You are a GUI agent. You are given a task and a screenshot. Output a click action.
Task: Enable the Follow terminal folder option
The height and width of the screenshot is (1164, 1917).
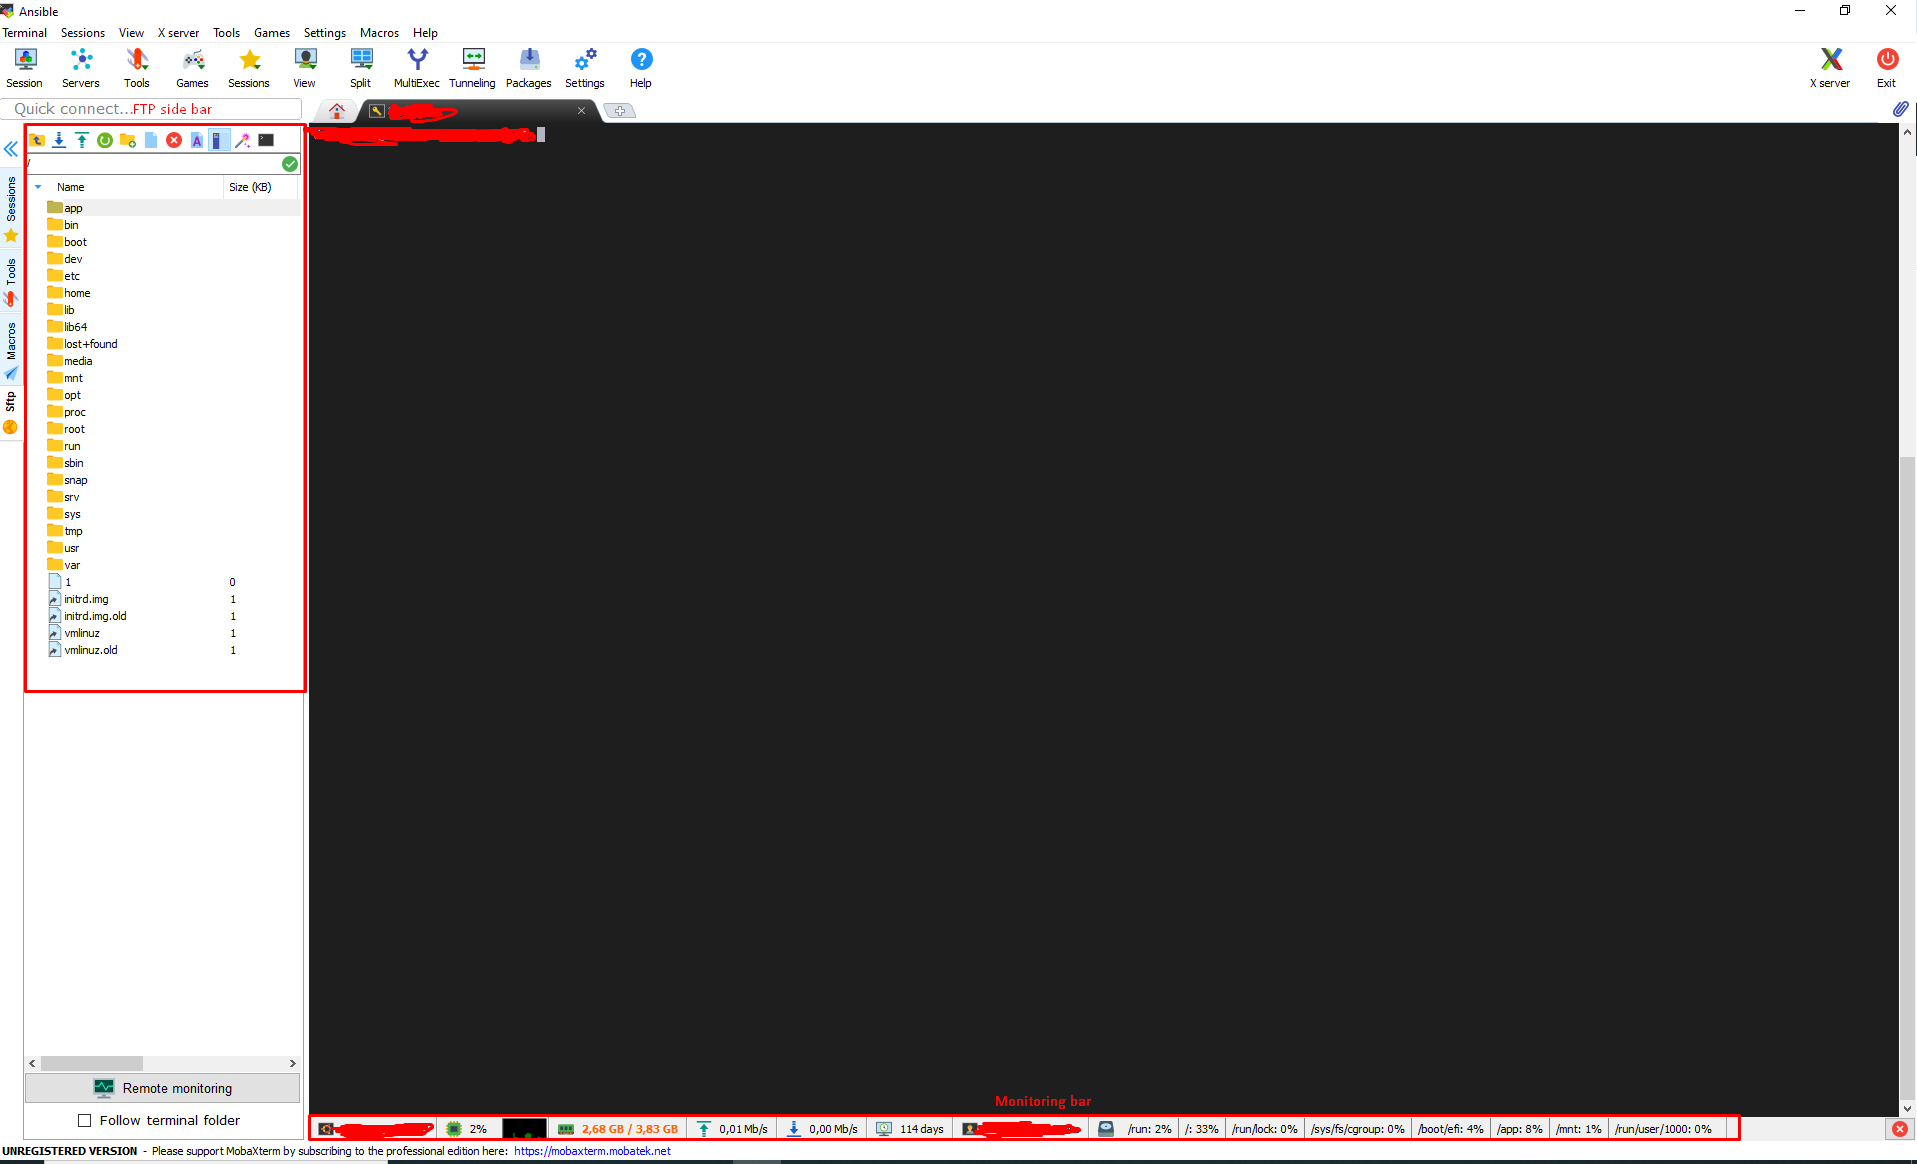click(85, 1120)
